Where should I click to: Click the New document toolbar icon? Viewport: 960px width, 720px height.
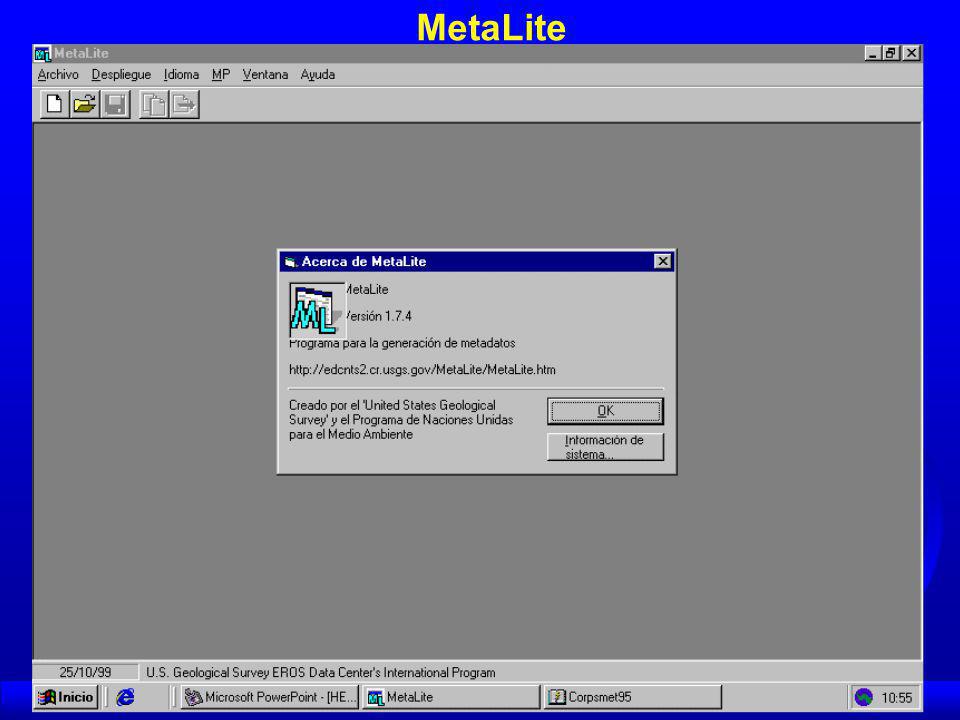click(54, 104)
